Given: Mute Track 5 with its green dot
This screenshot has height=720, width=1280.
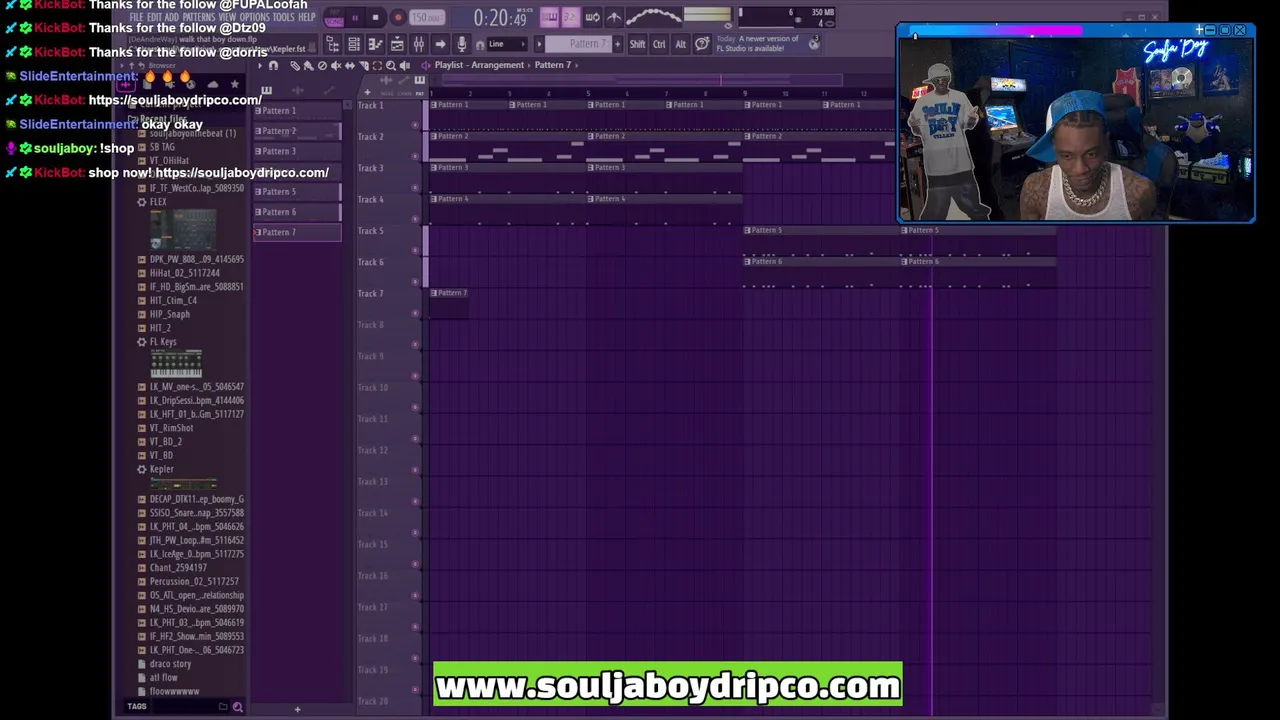Looking at the screenshot, I should (415, 250).
